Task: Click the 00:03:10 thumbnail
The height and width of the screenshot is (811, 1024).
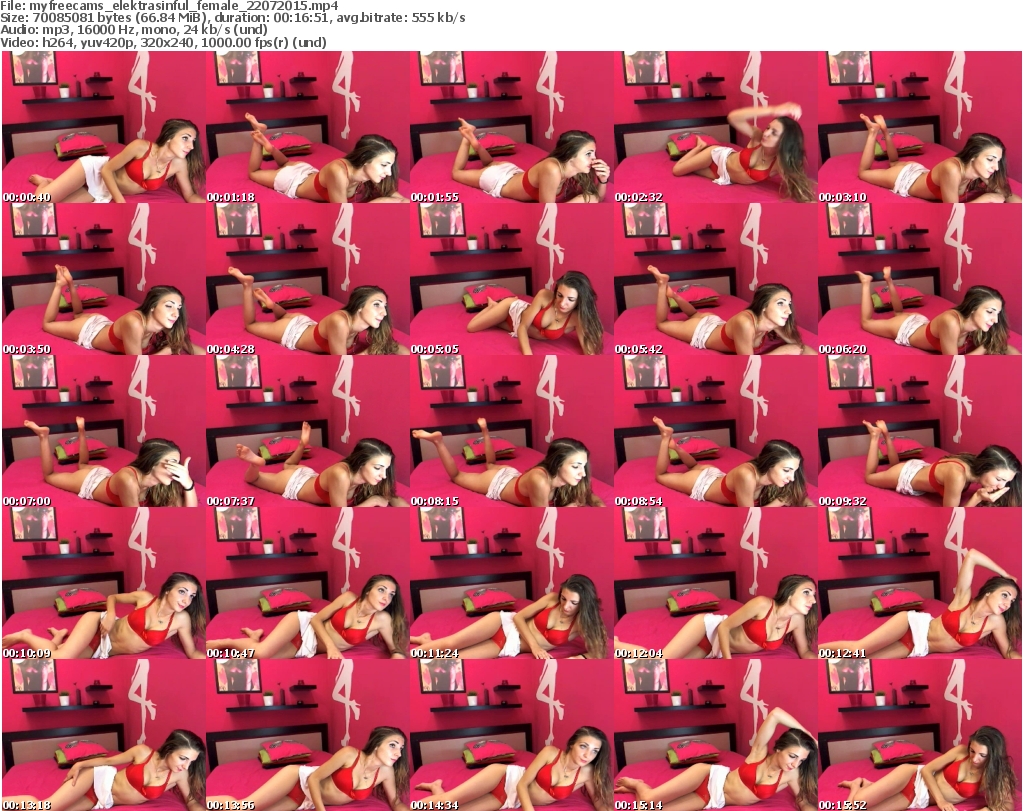Action: (920, 127)
